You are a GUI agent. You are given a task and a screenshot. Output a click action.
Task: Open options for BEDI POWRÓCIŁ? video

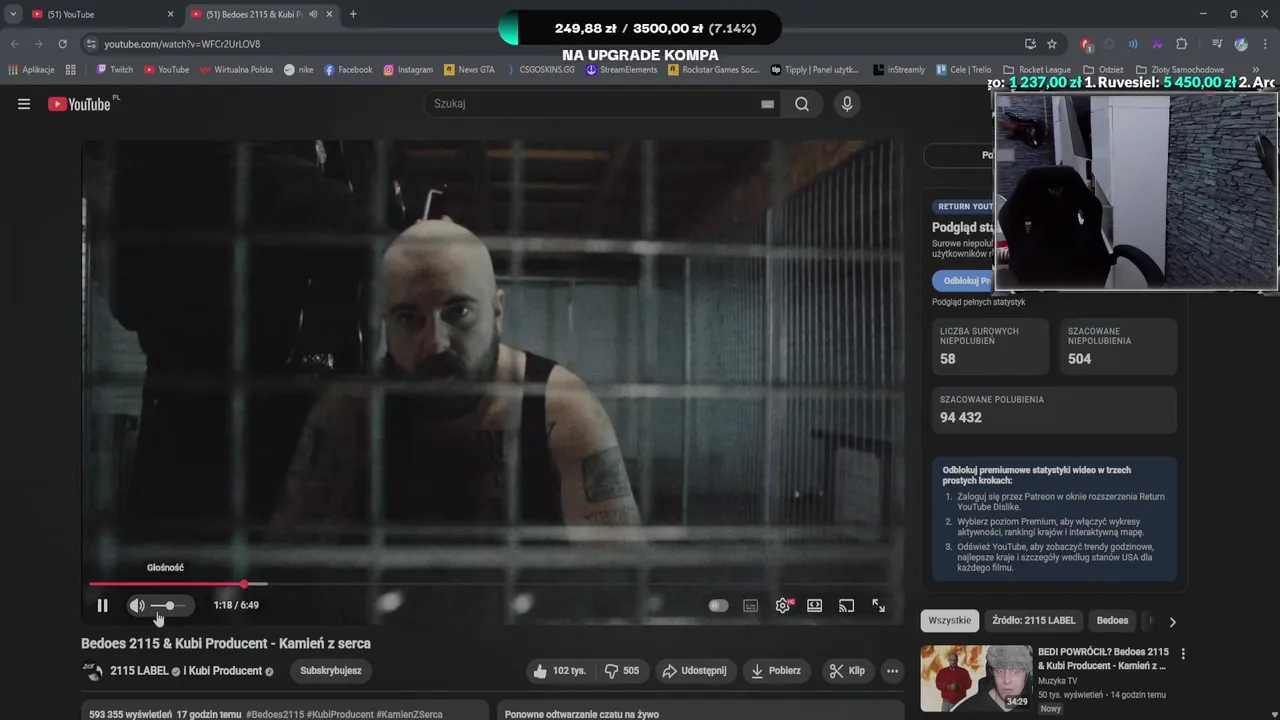coord(1183,654)
